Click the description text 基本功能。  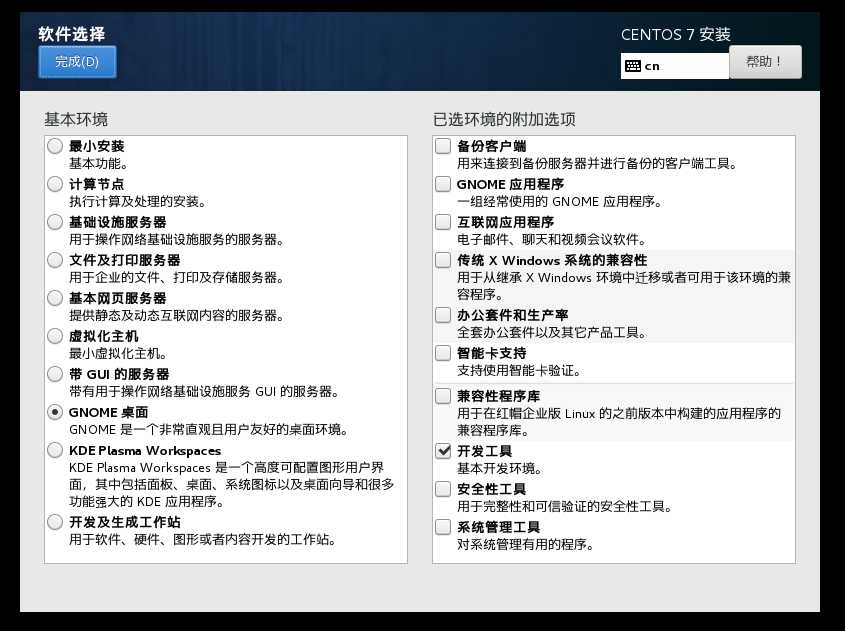99,164
